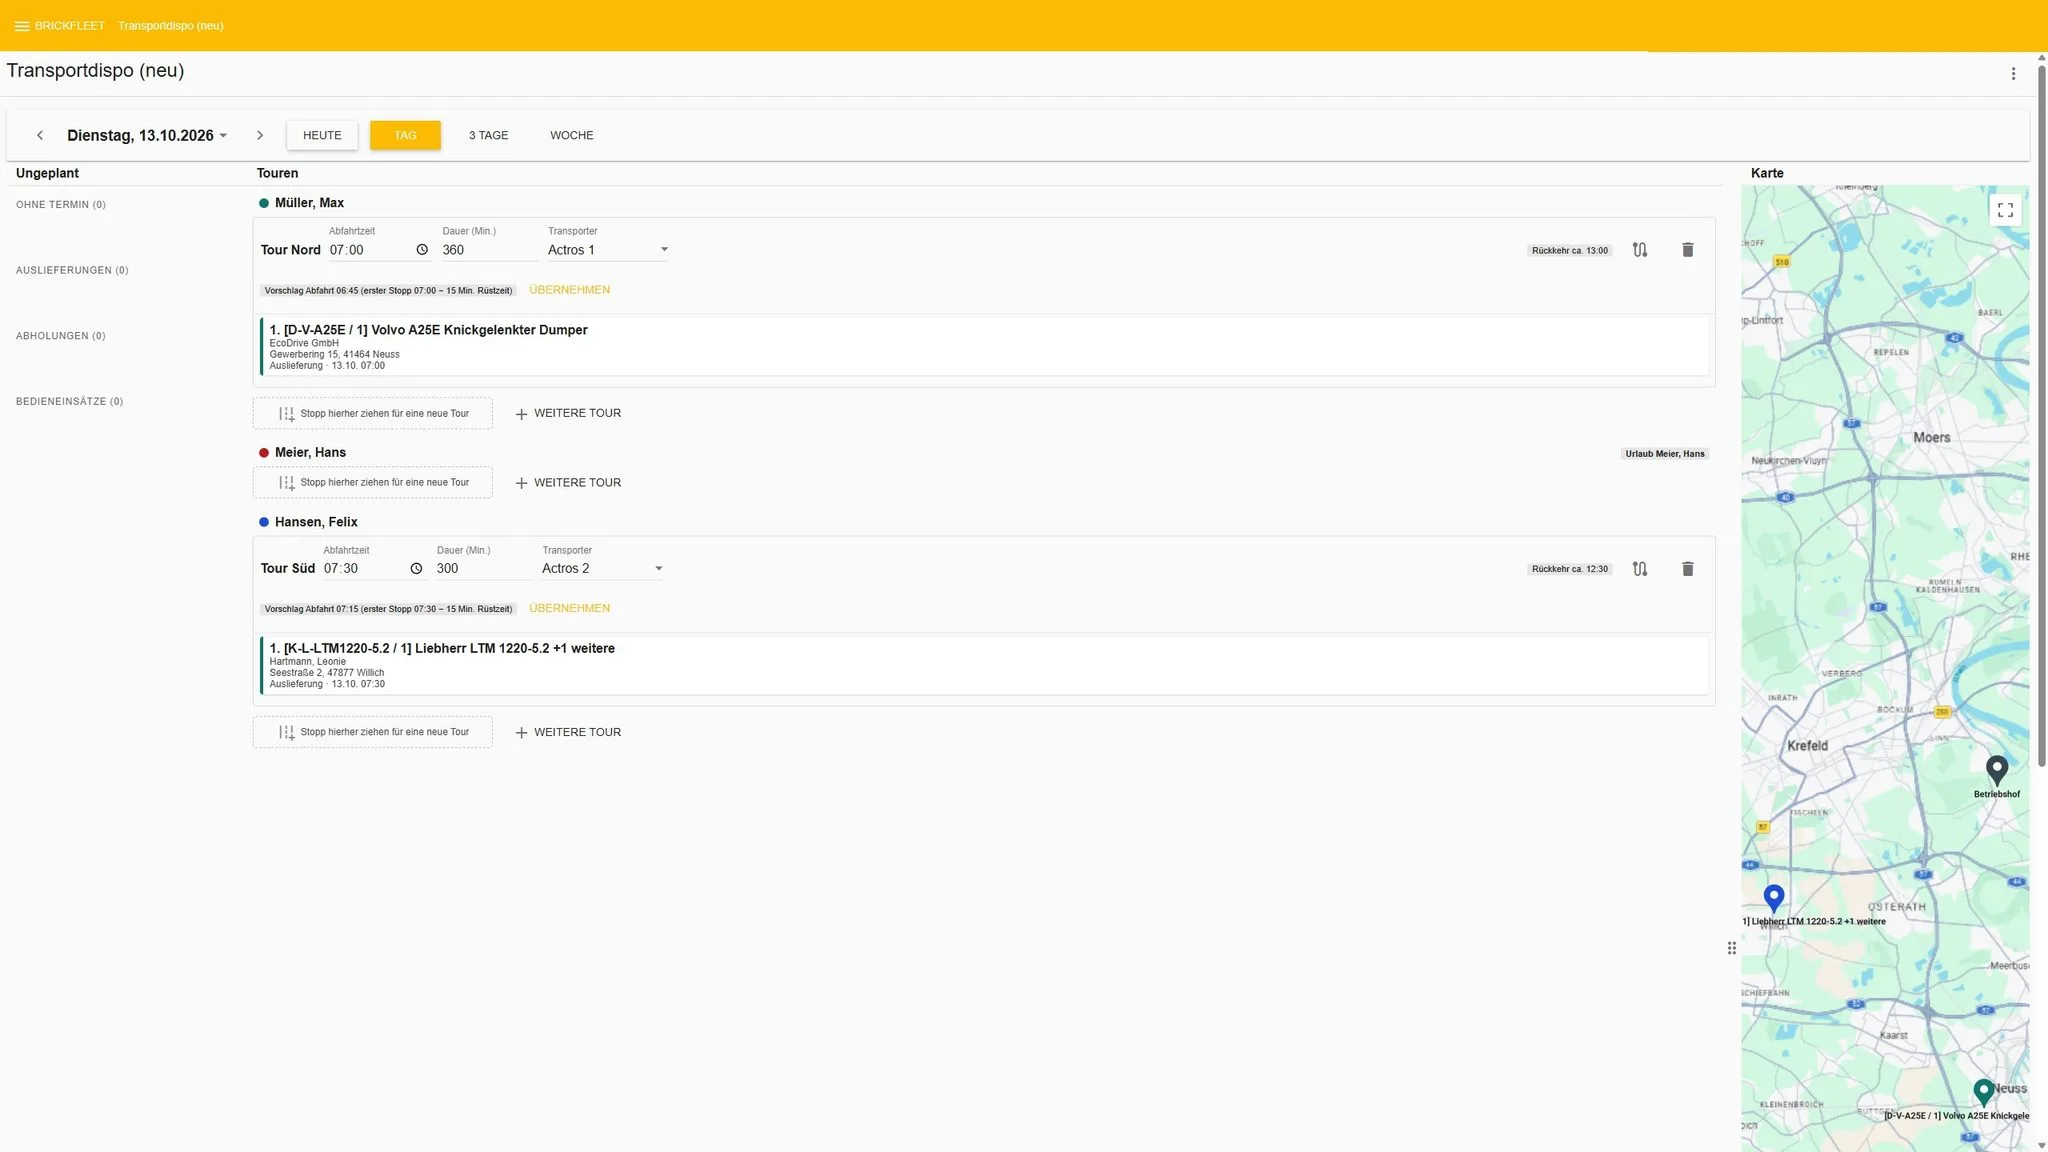2048x1152 pixels.
Task: Add another tour for Hansen, Felix
Action: point(568,733)
